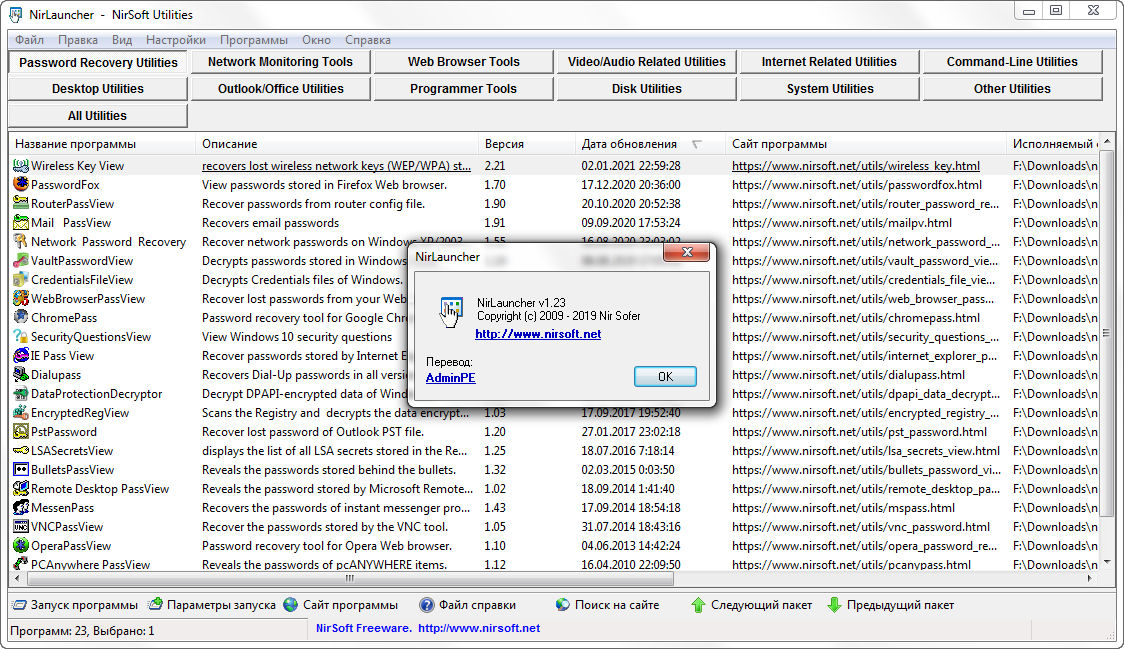Open the Файл menu

pos(29,40)
